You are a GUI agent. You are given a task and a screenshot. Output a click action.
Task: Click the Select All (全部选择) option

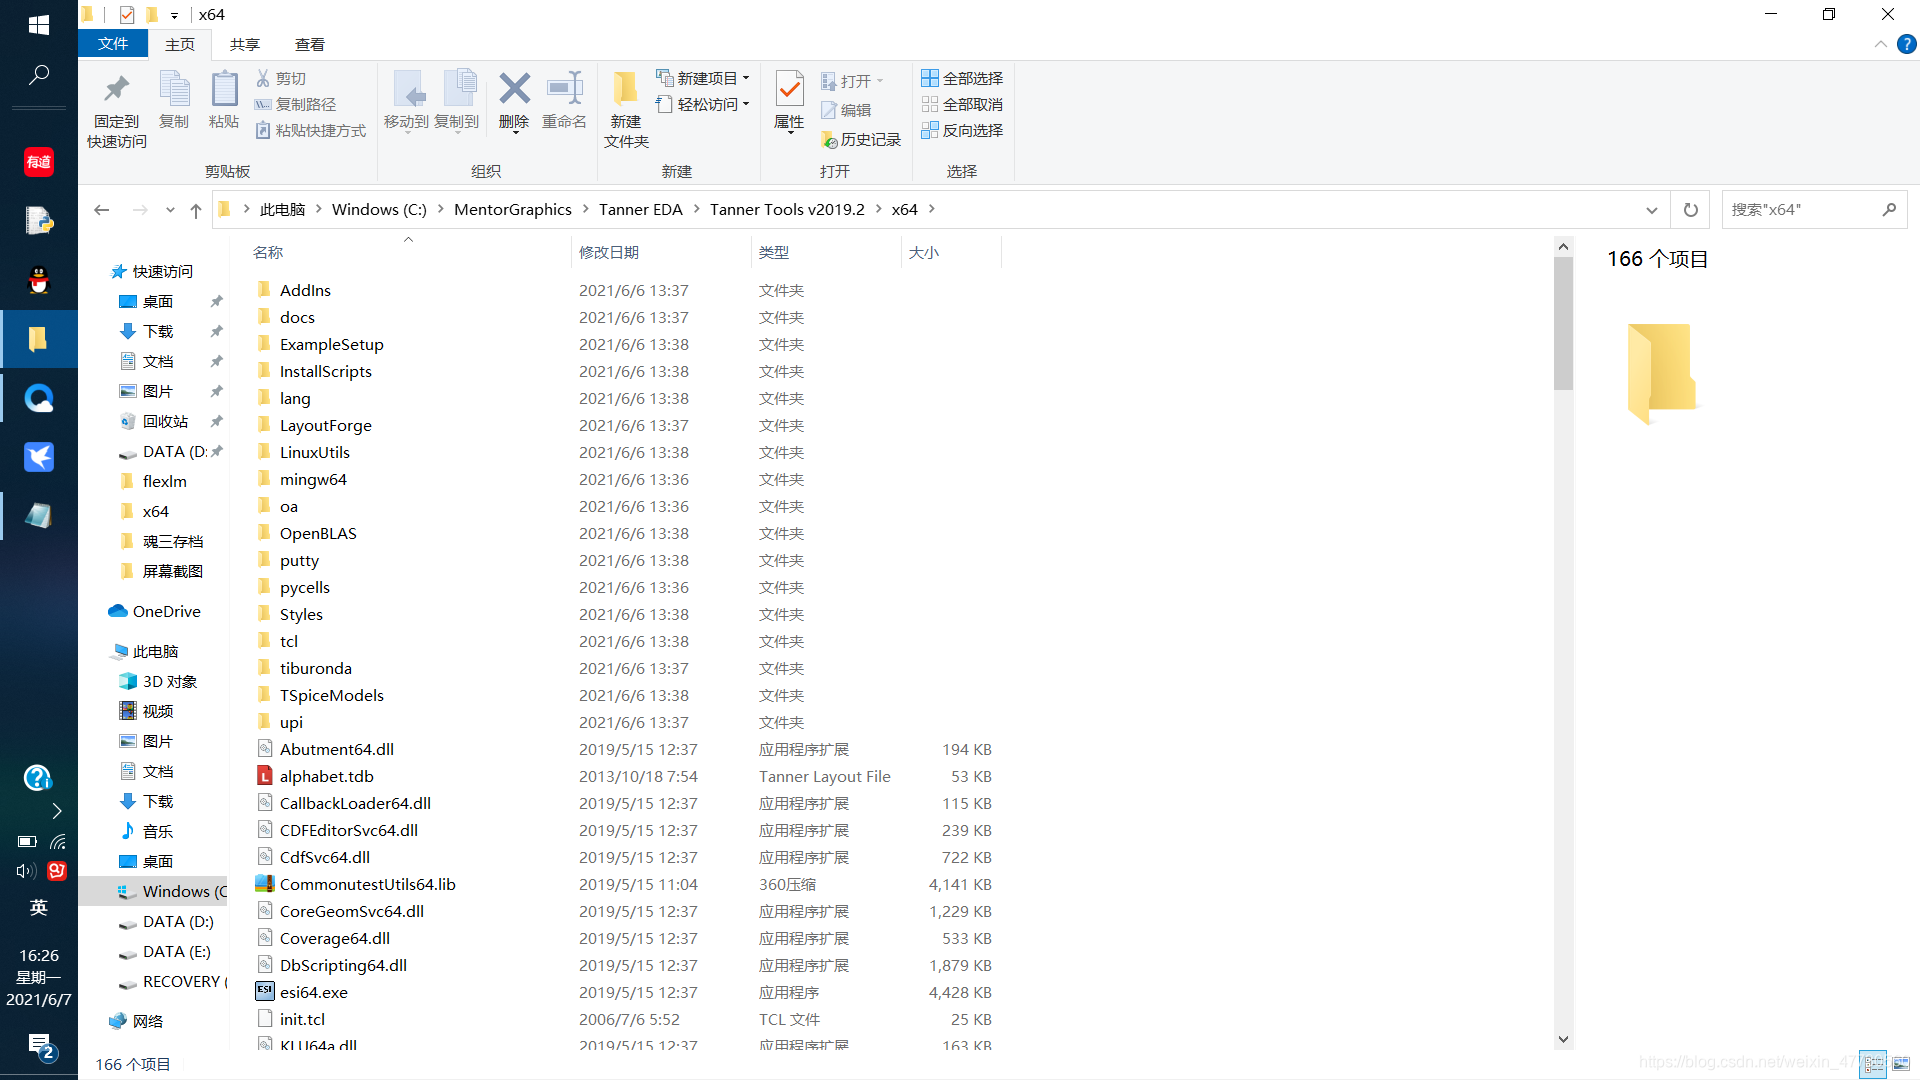(962, 78)
